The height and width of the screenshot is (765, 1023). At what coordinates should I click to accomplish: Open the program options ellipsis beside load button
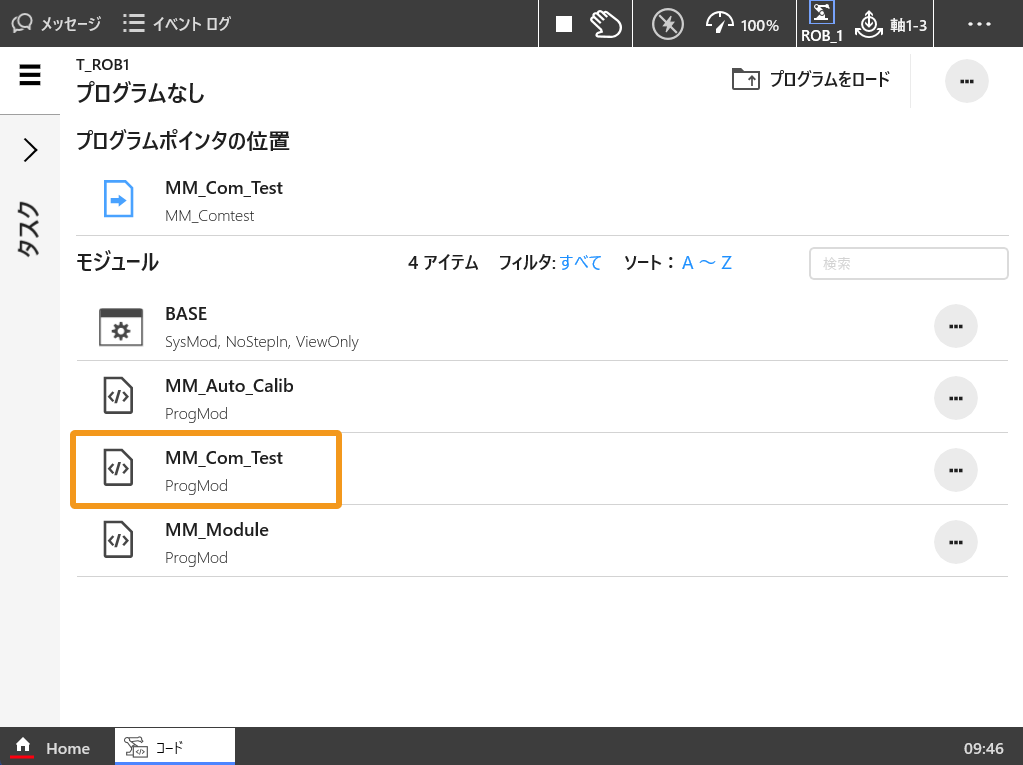pos(966,81)
